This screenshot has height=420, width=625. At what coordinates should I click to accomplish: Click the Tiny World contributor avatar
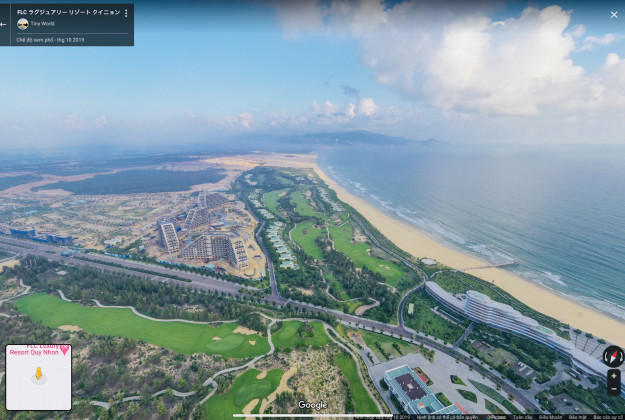tap(23, 24)
